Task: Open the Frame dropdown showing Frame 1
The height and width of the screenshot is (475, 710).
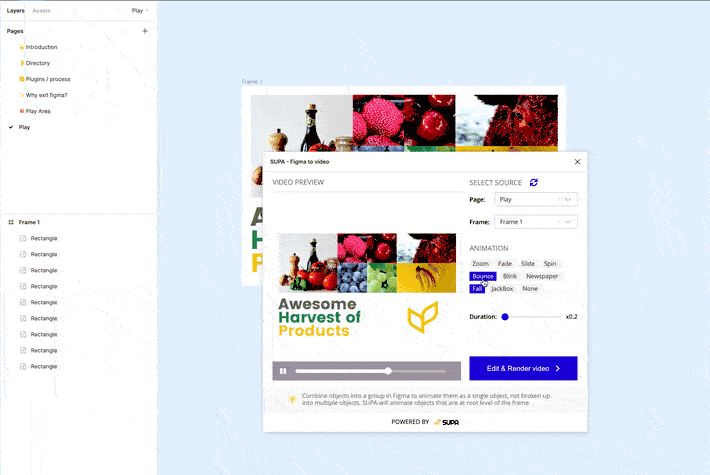Action: pos(536,222)
